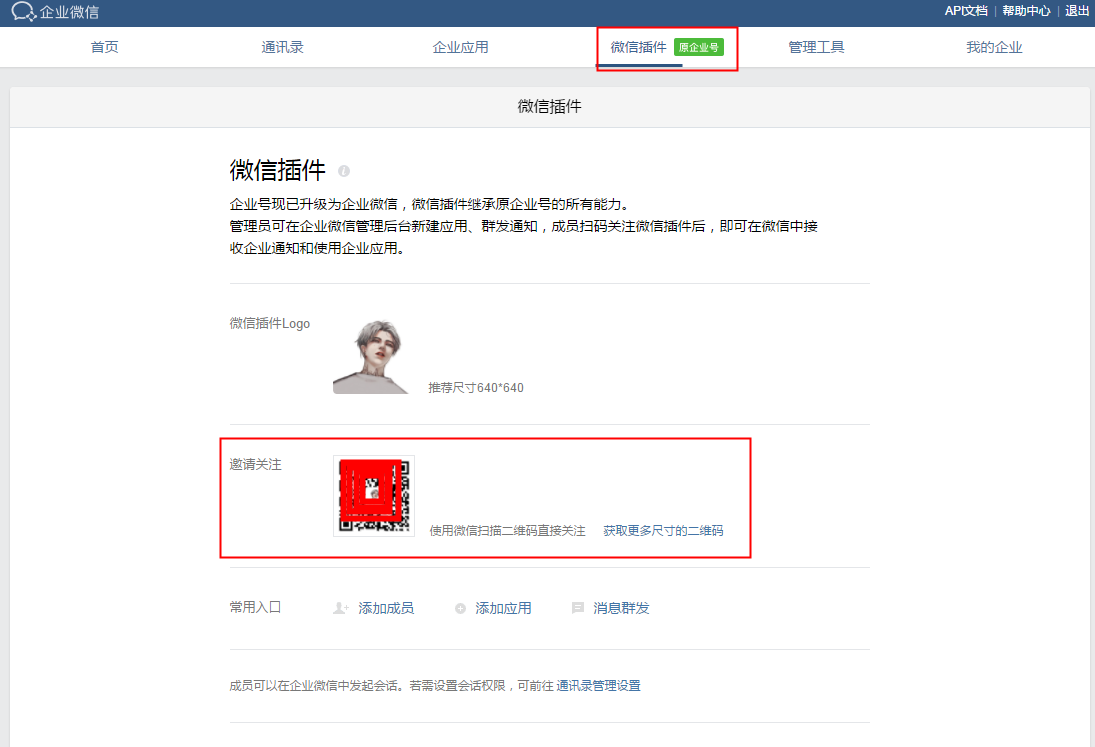Open the 首页 tab

click(104, 47)
